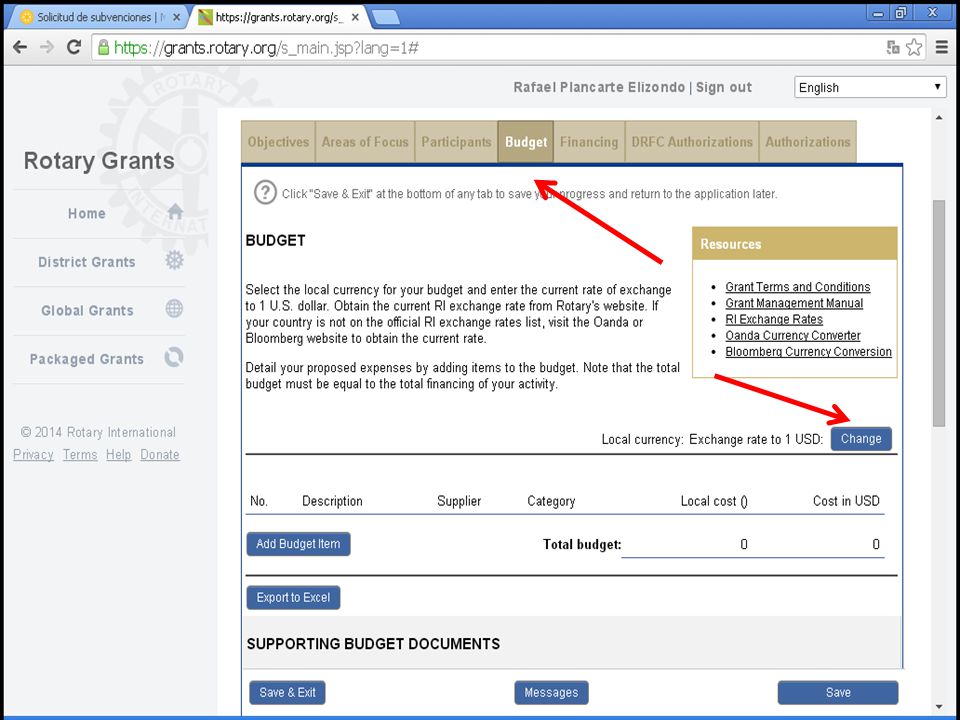
Task: Click Add Budget Item button
Action: 298,544
